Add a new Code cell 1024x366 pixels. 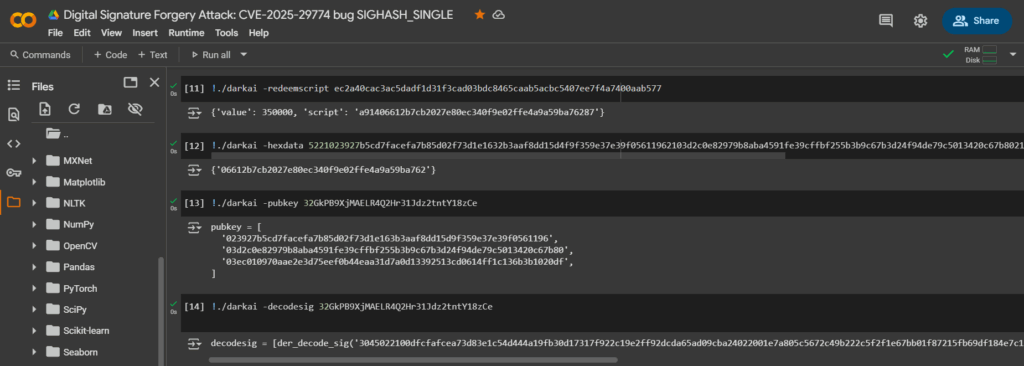pyautogui.click(x=110, y=55)
